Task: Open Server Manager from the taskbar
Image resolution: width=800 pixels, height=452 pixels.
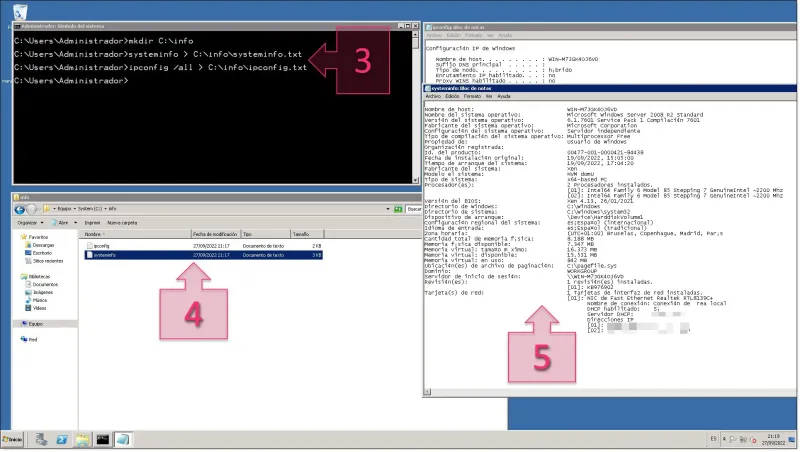Action: [x=43, y=439]
